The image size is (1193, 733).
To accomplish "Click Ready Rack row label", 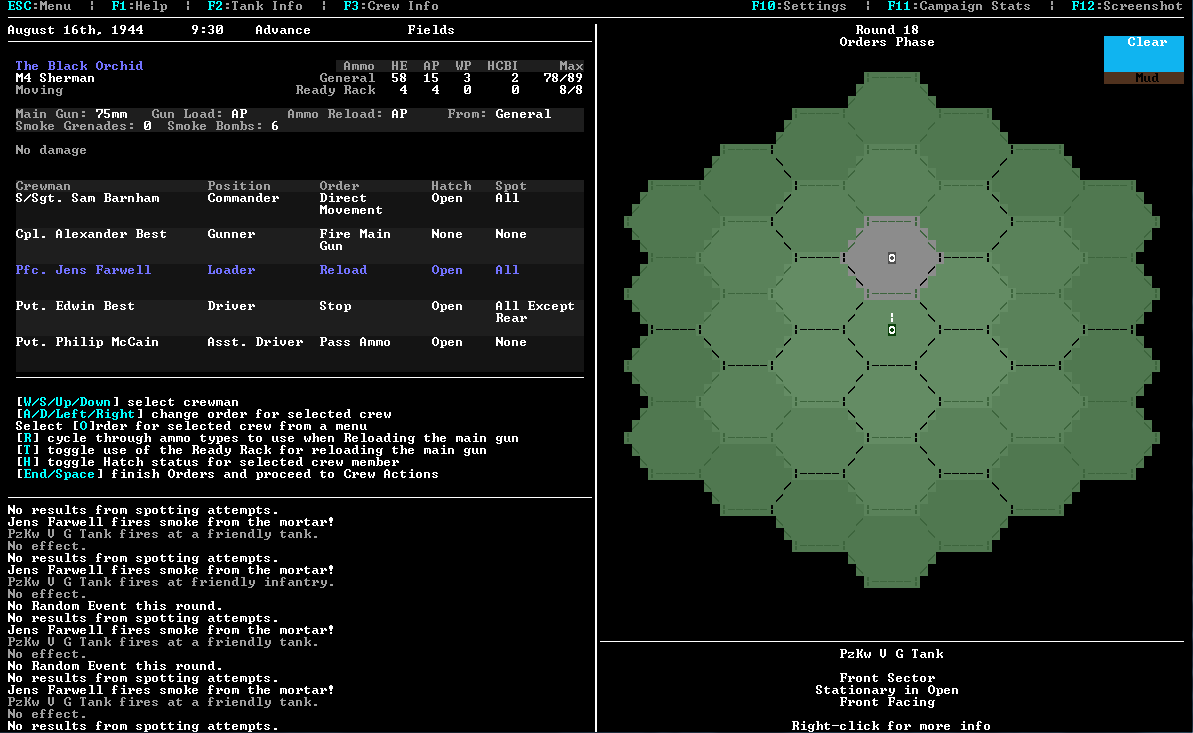I will point(336,90).
